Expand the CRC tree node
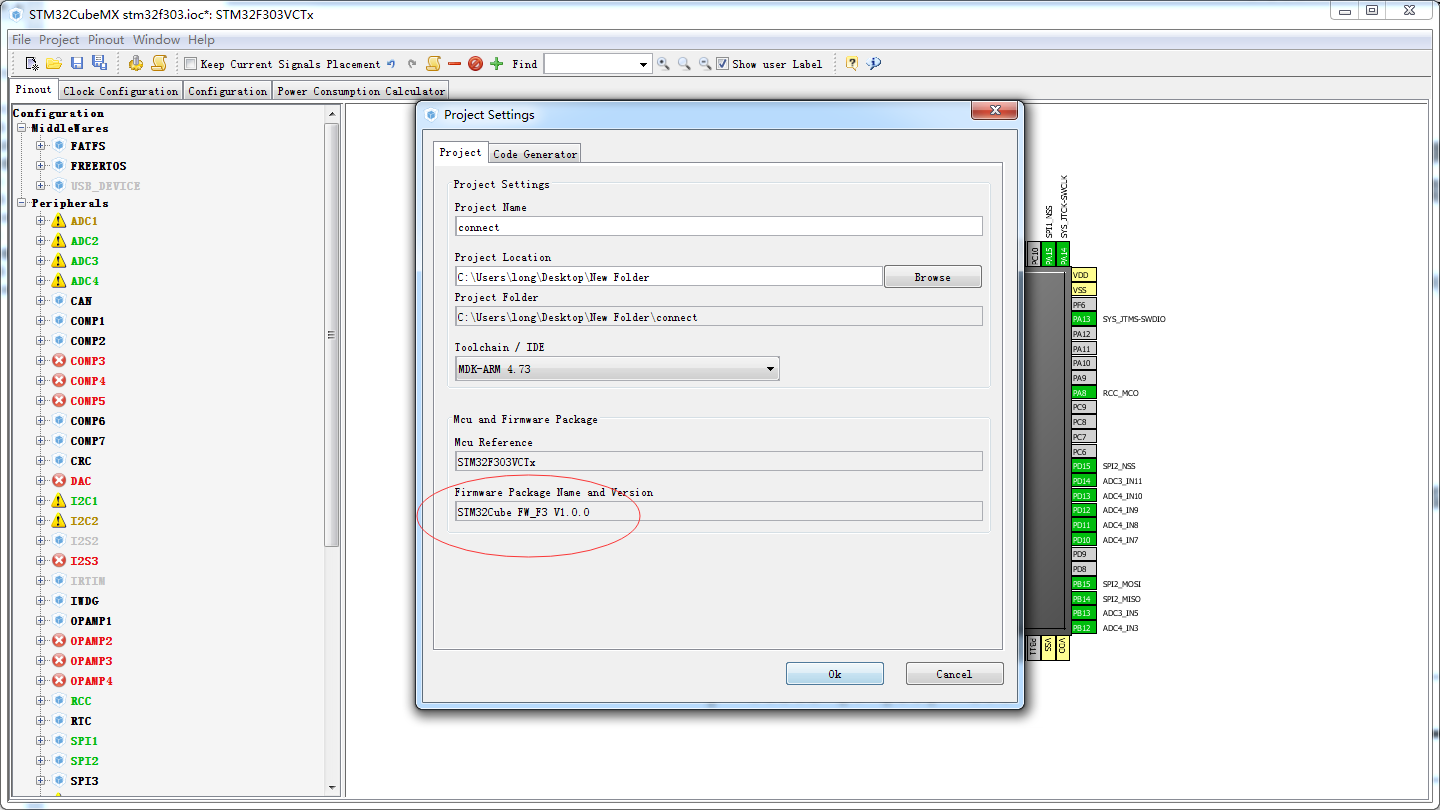Viewport: 1440px width, 810px height. [41, 461]
